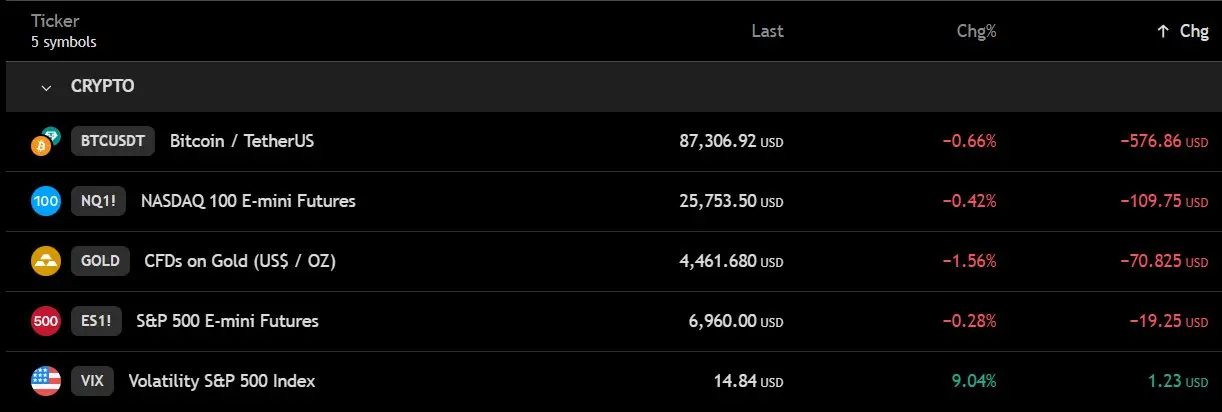
Task: Sort by the Chg% column header
Action: [976, 31]
